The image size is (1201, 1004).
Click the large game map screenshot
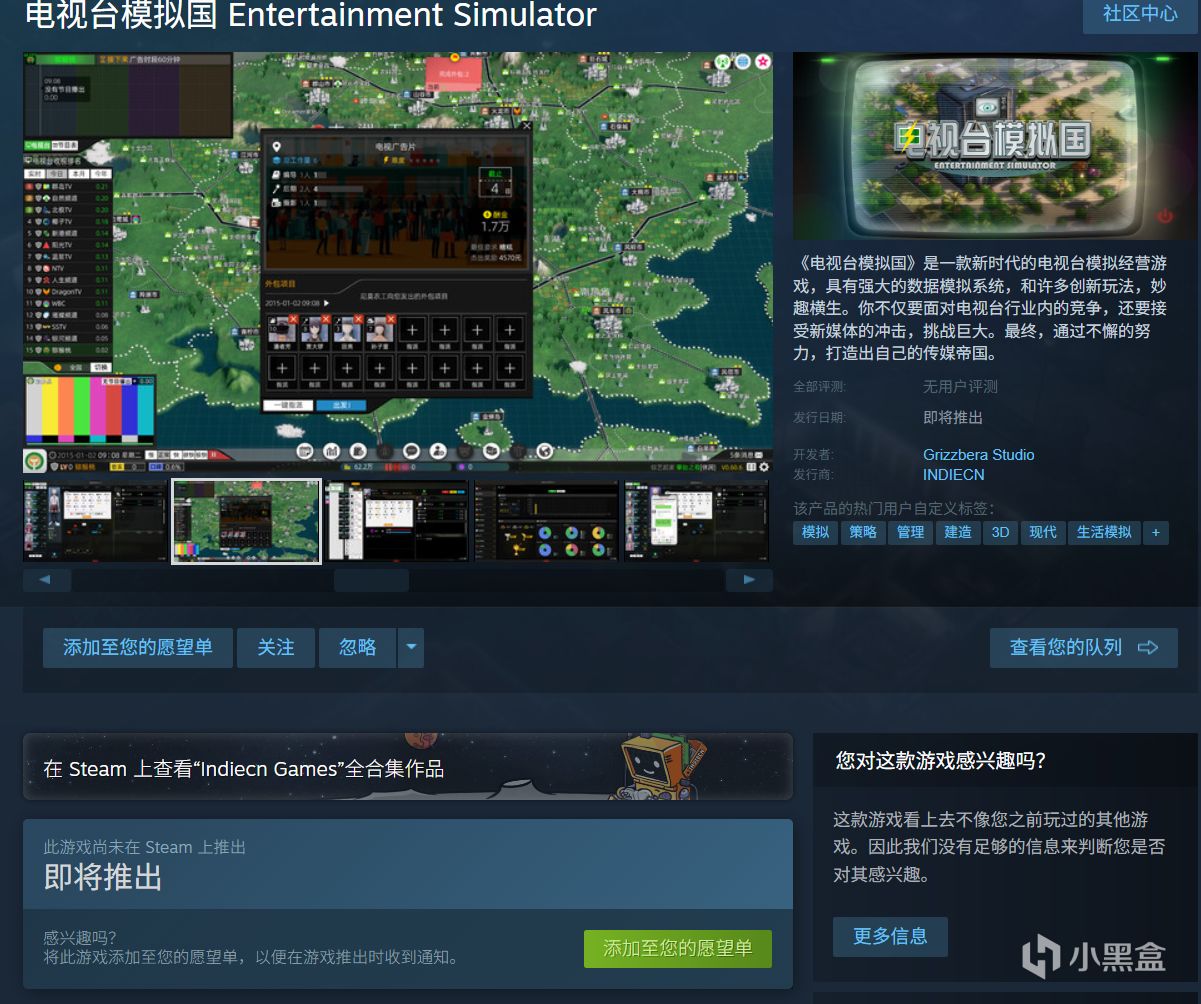[x=398, y=263]
